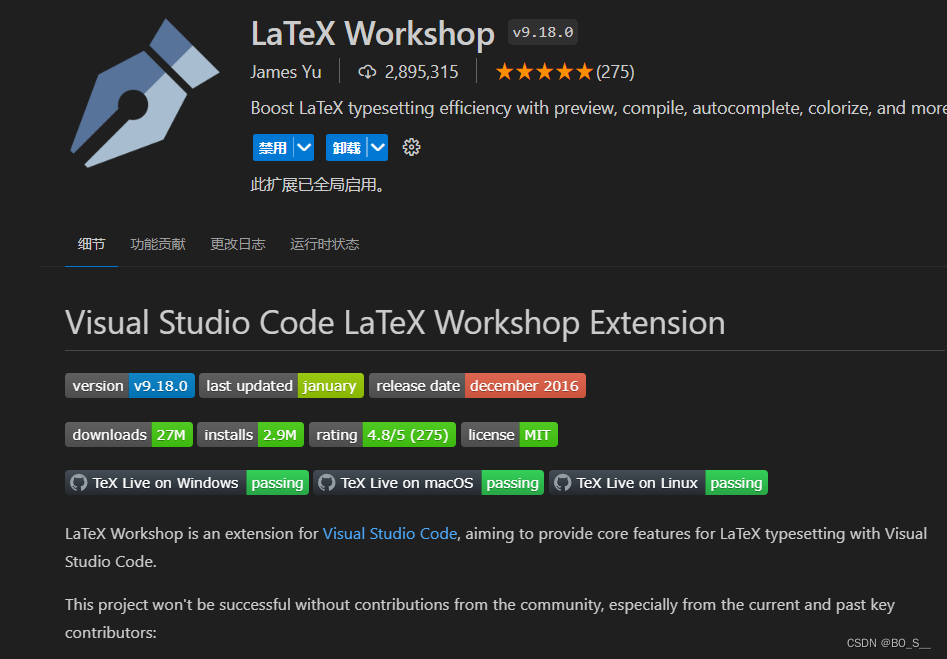Screen dimensions: 947x659
Task: Click the TeX Live on Linux passing status
Action: pos(736,483)
